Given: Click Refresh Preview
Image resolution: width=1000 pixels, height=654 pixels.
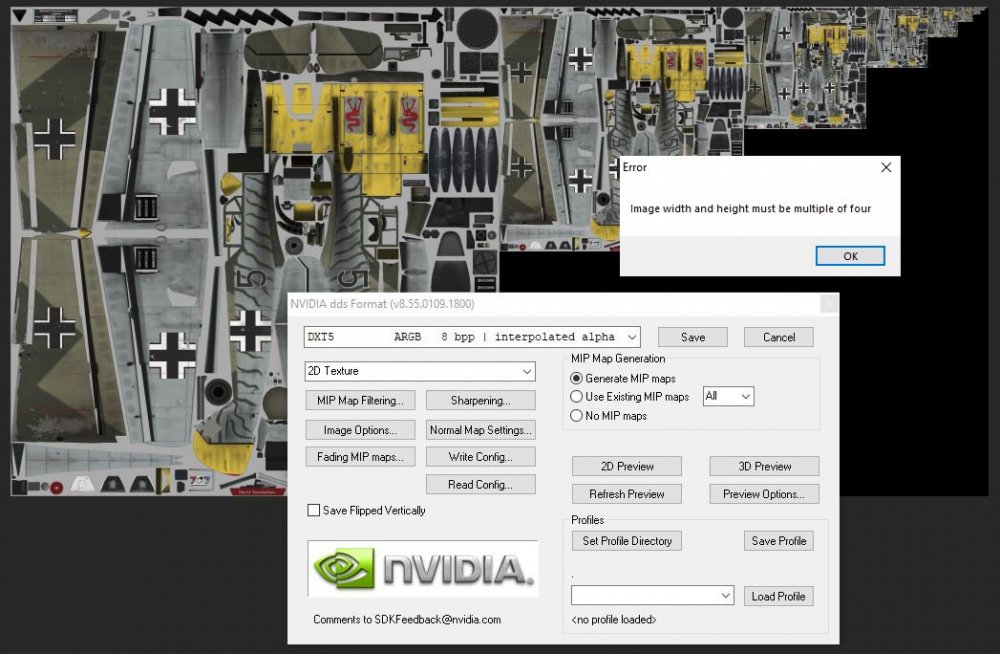Looking at the screenshot, I should point(627,494).
